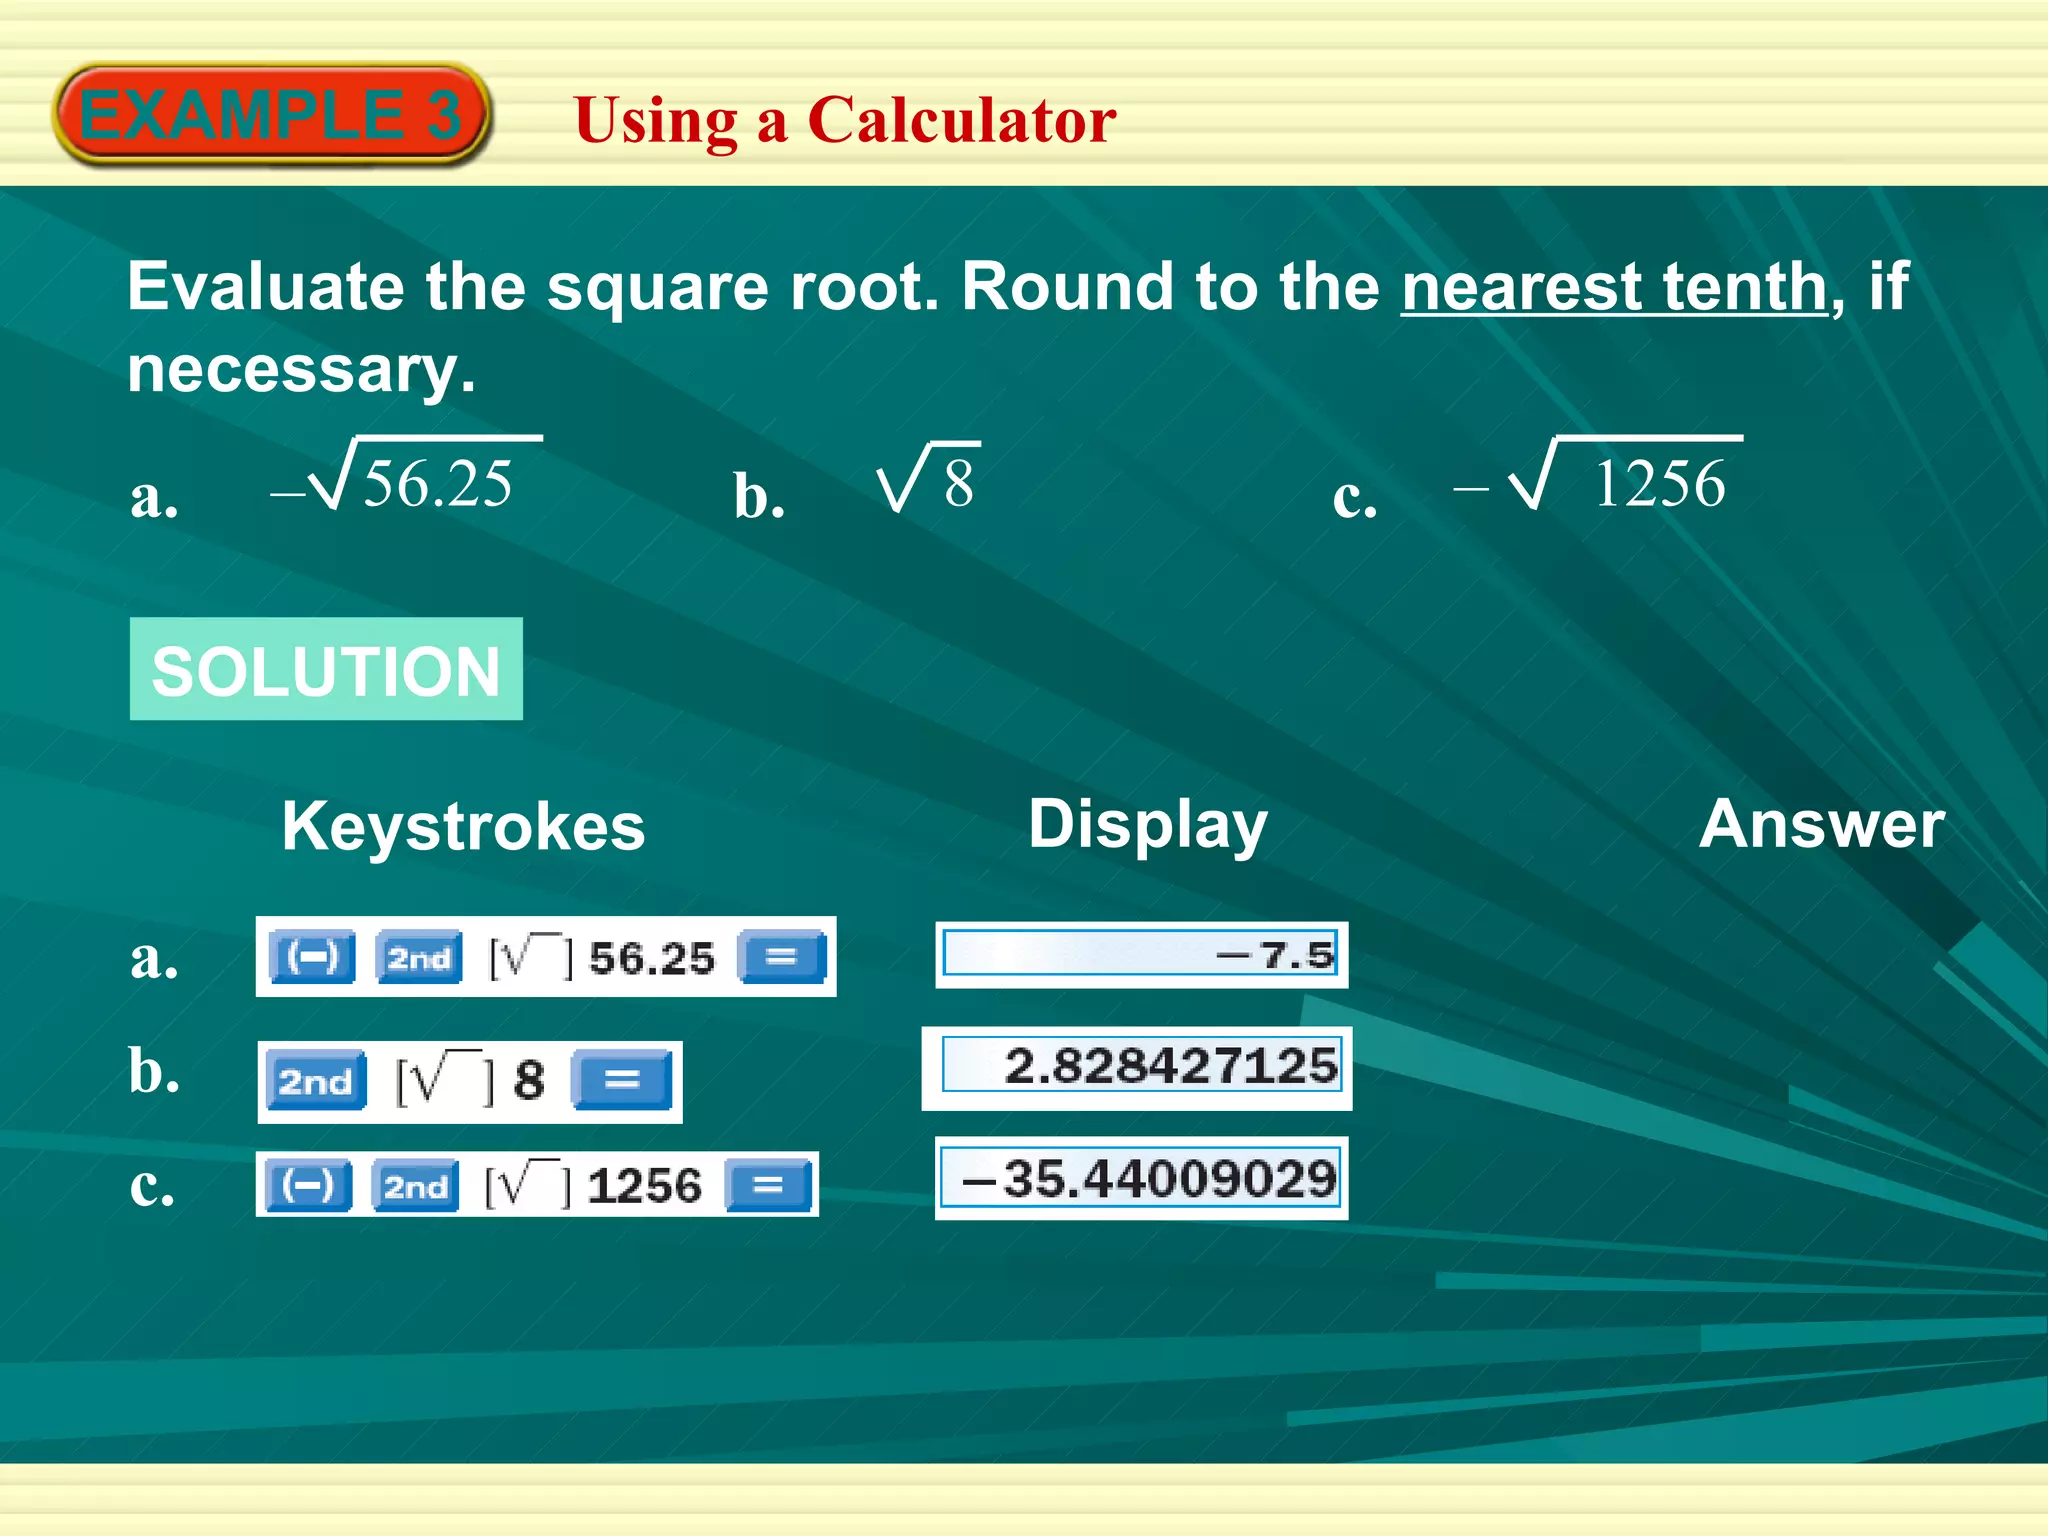This screenshot has width=2048, height=1536.
Task: Click the 2nd key in row b
Action: [x=316, y=1081]
